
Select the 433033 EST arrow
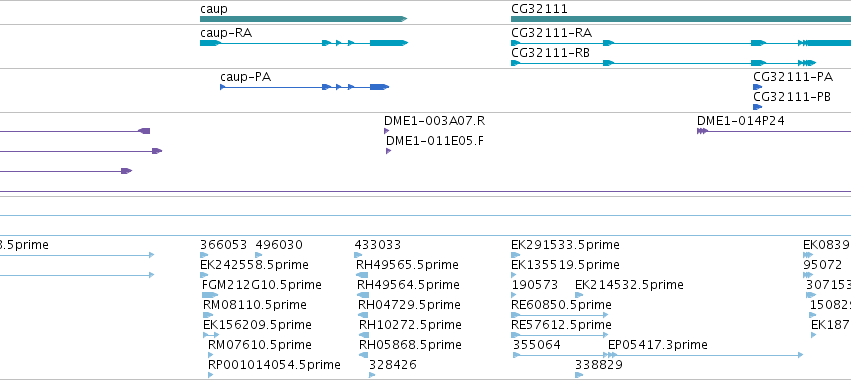coord(358,255)
